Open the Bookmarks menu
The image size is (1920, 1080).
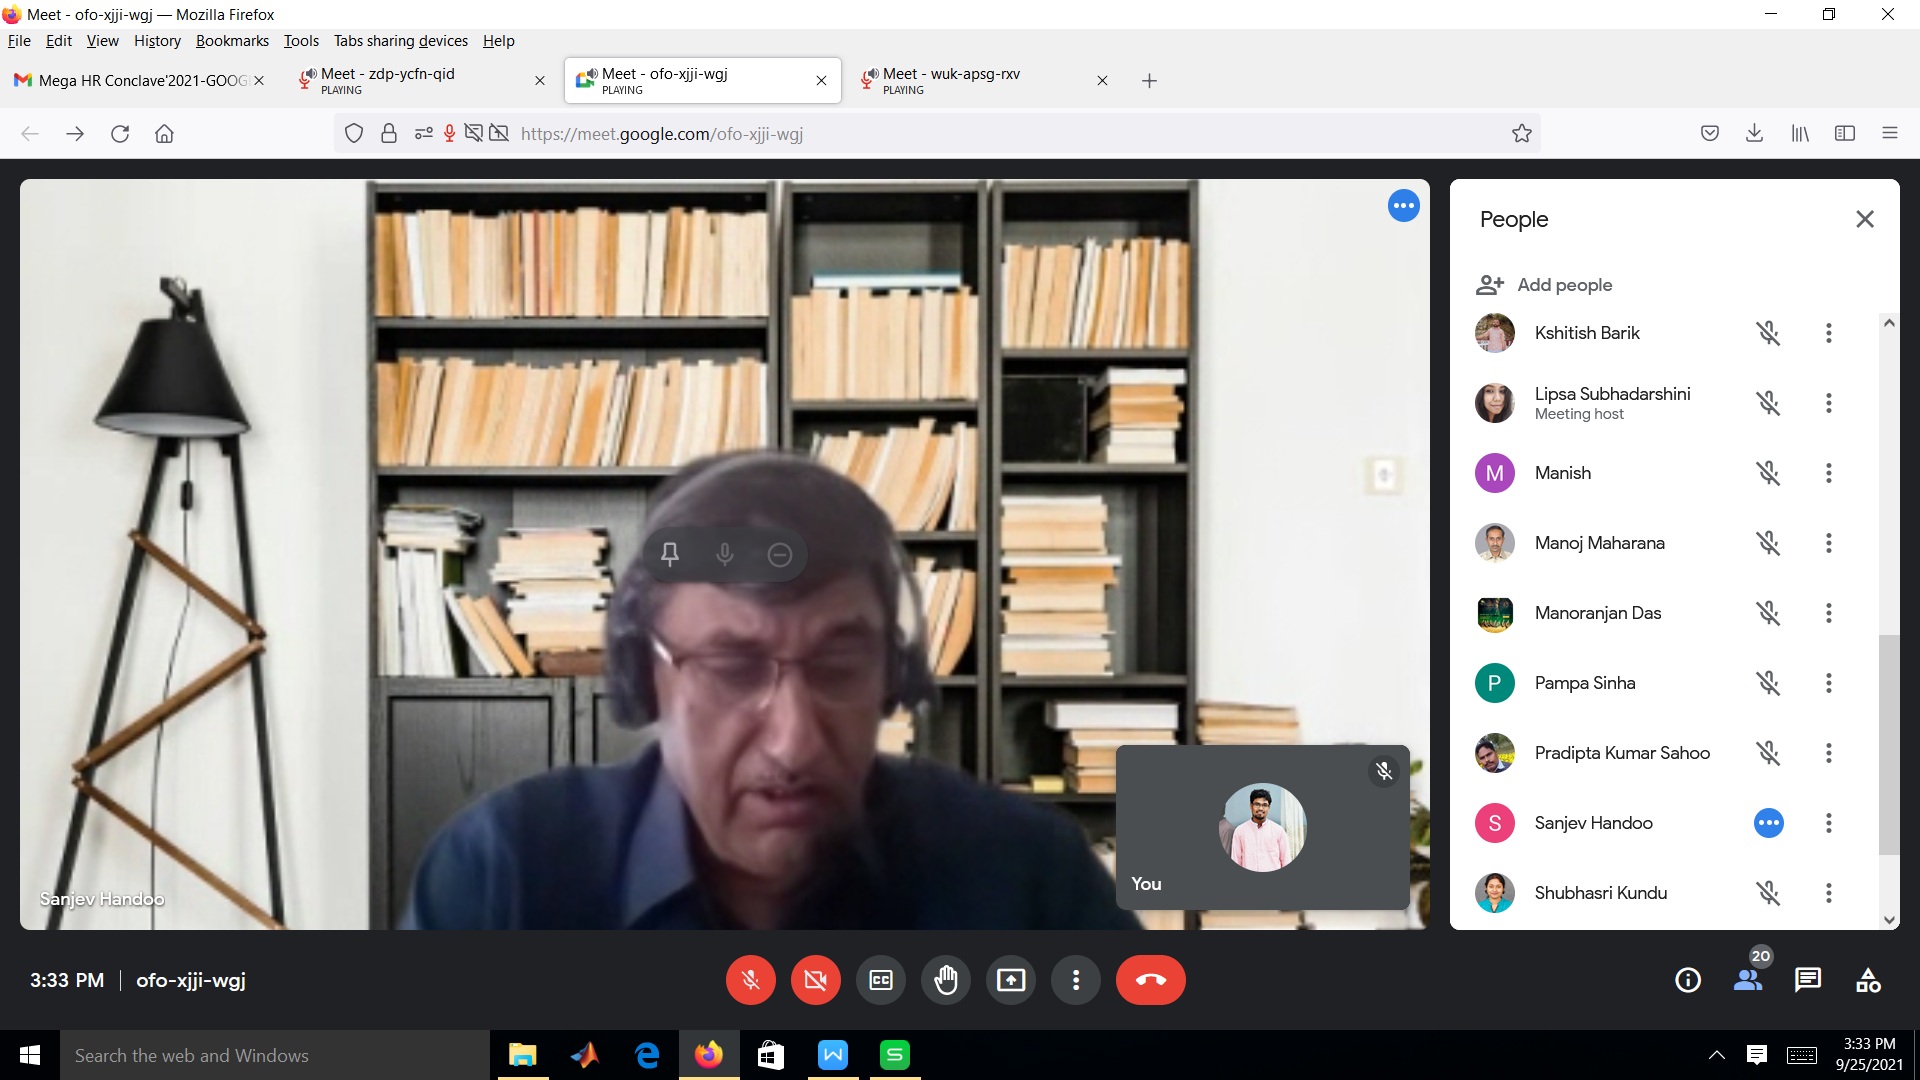click(x=232, y=41)
